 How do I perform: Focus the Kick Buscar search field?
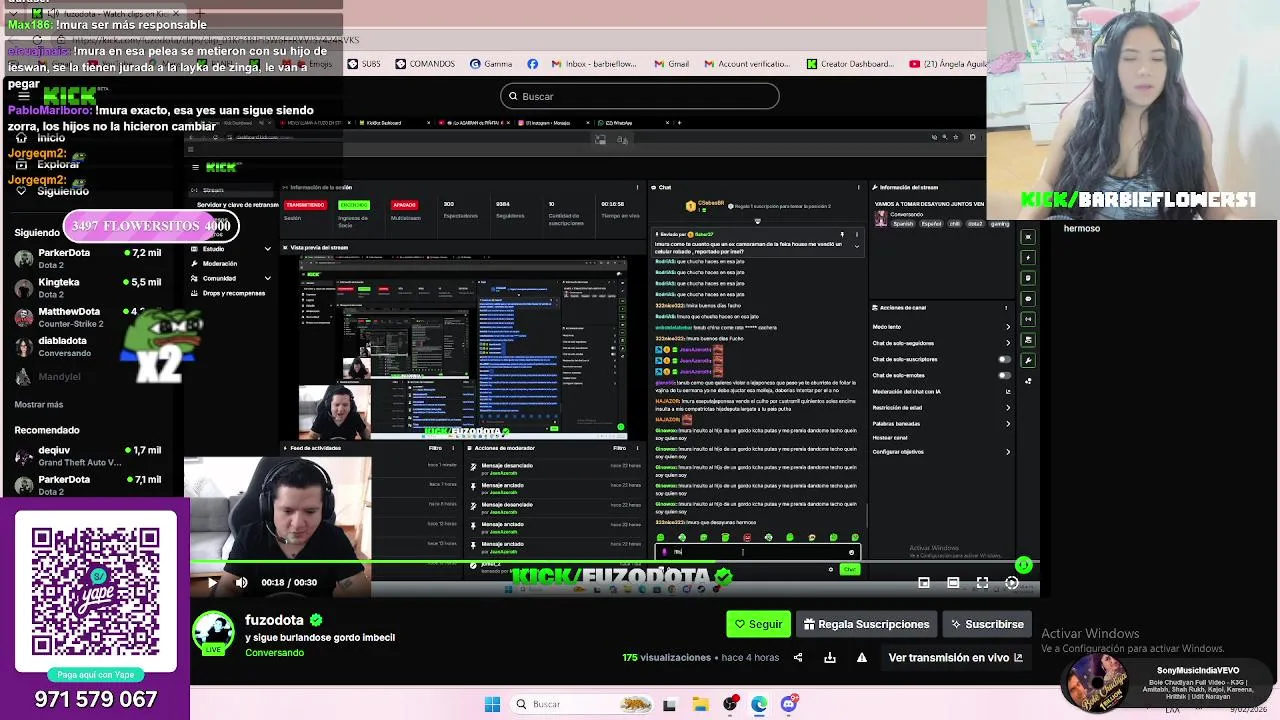[x=640, y=96]
